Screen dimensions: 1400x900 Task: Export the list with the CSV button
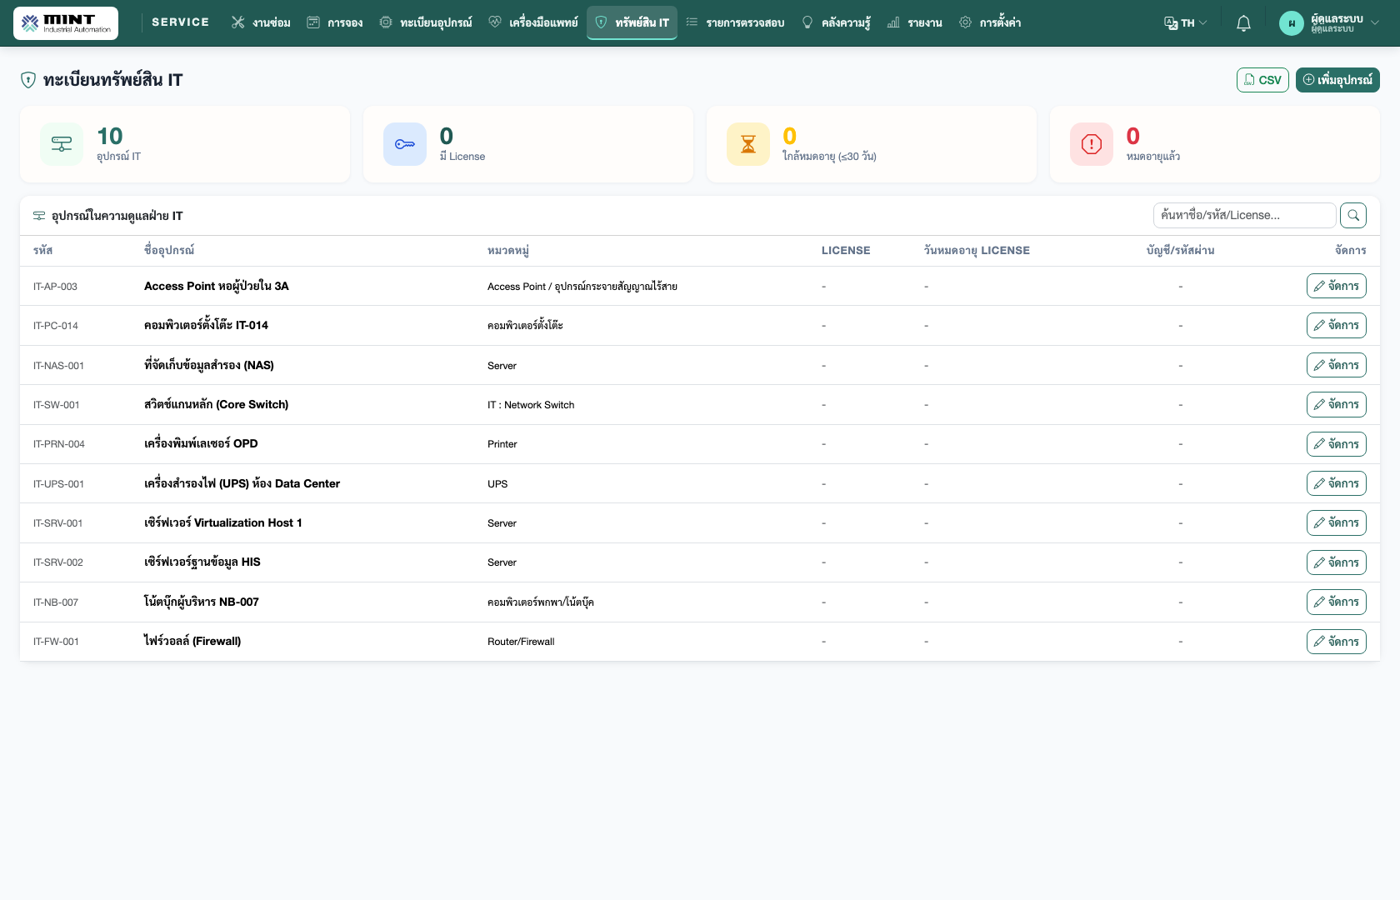tap(1262, 80)
